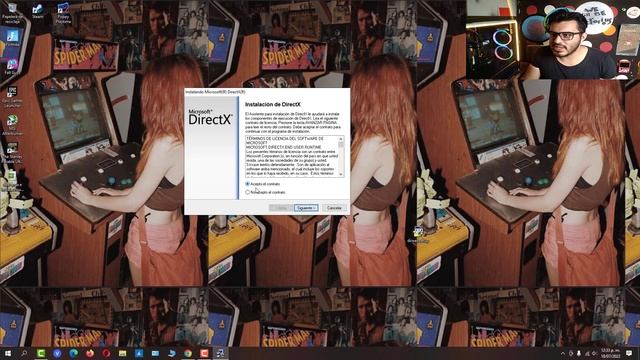Click the microphone tray icon
Screen dimensions: 640x360
[579, 353]
